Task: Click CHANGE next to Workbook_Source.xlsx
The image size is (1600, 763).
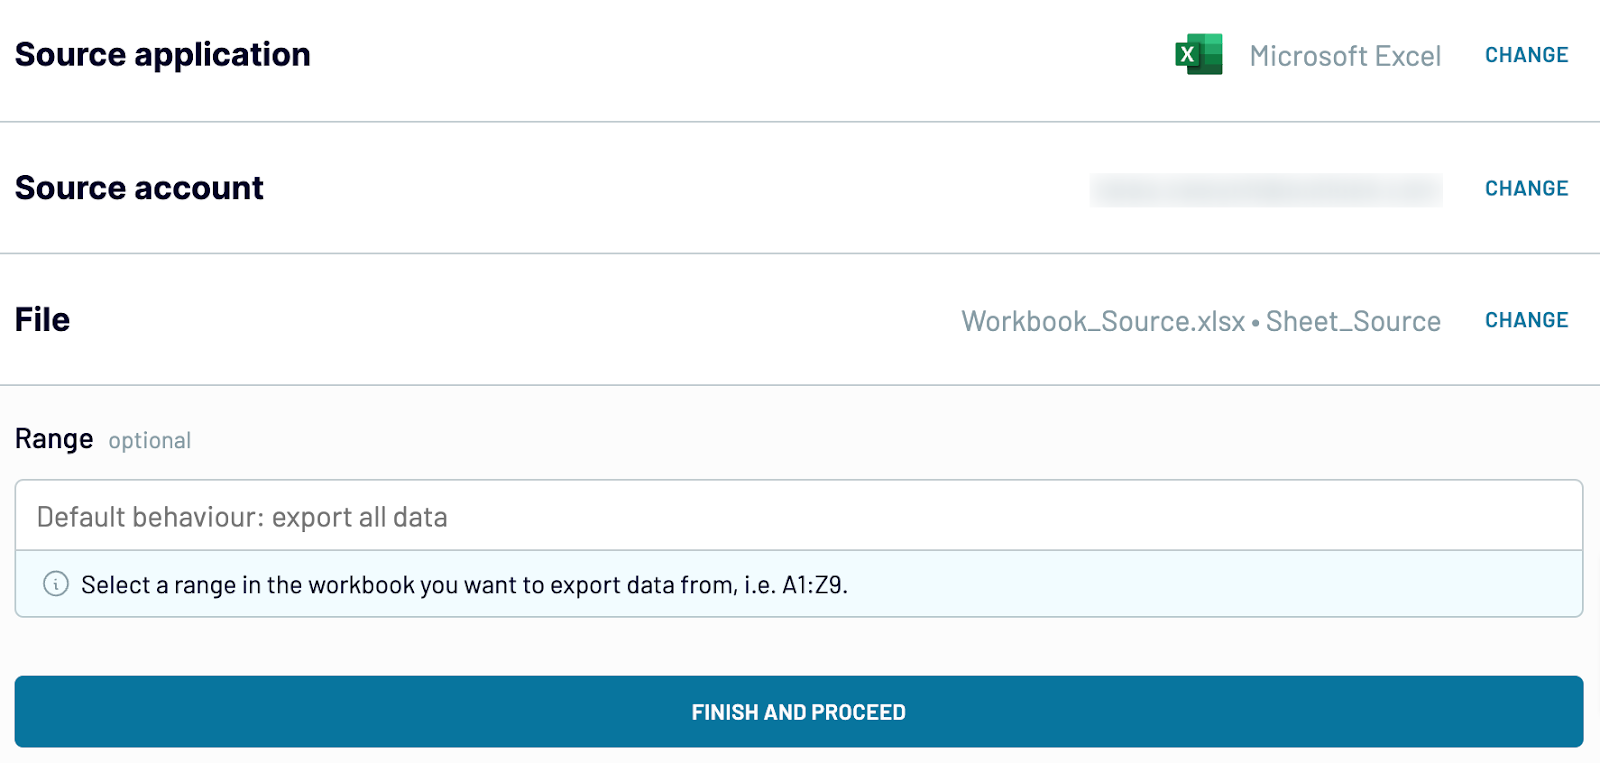Action: (x=1526, y=319)
